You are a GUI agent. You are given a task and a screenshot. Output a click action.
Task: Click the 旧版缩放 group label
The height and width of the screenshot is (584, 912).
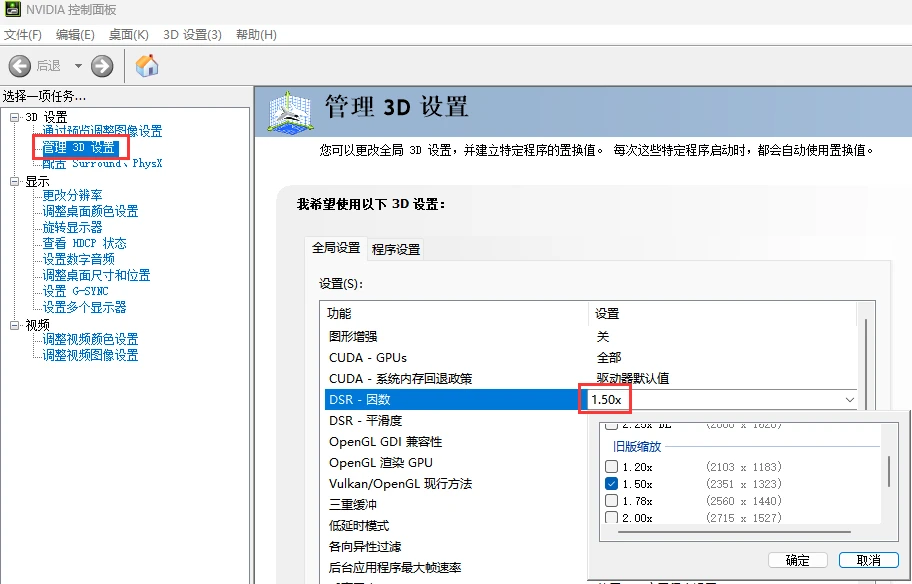(637, 447)
